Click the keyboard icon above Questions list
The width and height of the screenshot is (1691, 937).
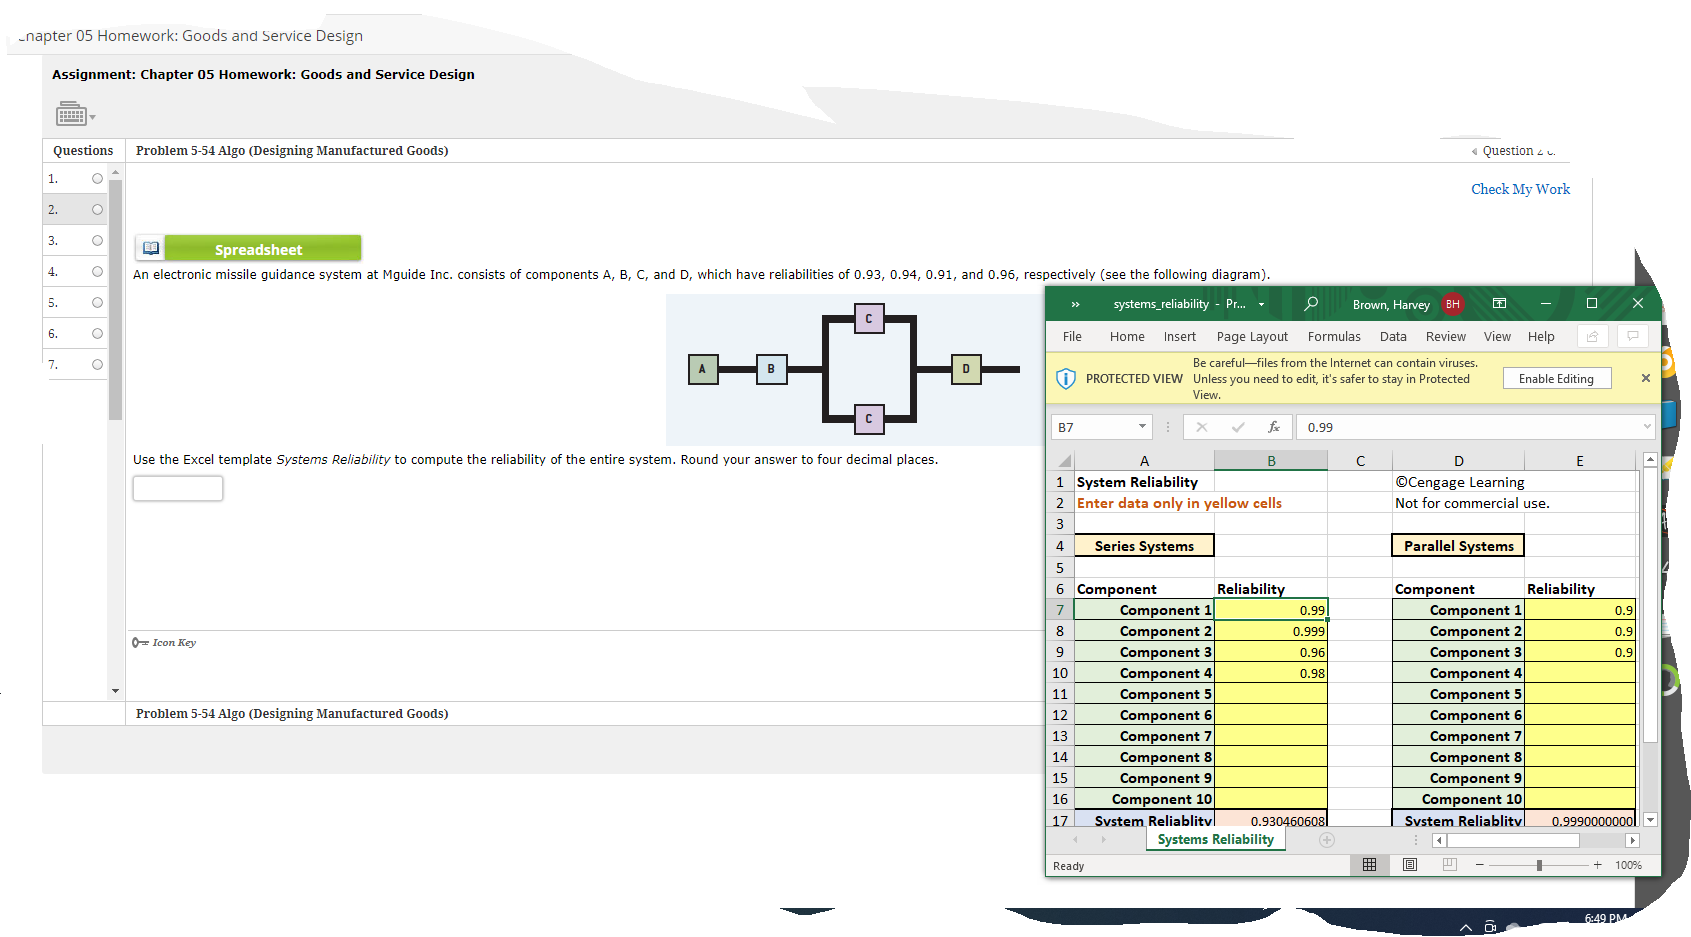(71, 114)
